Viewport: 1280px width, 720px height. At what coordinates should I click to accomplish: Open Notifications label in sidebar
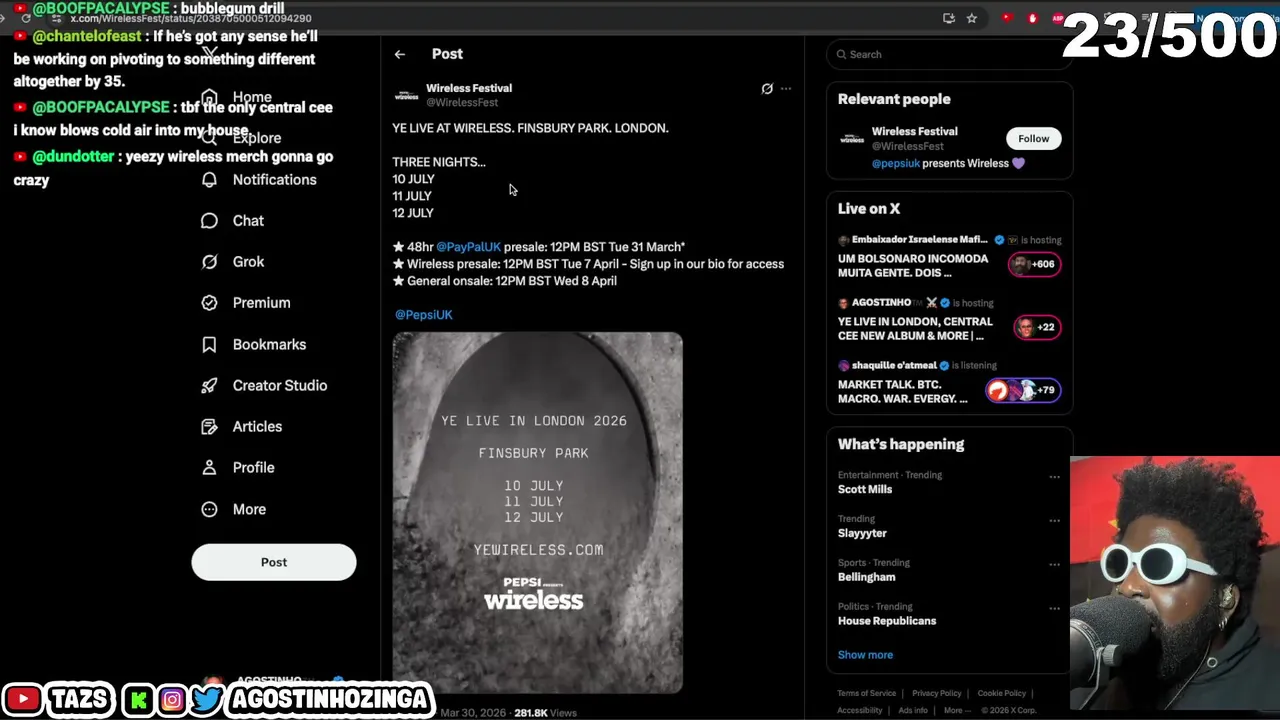(274, 180)
